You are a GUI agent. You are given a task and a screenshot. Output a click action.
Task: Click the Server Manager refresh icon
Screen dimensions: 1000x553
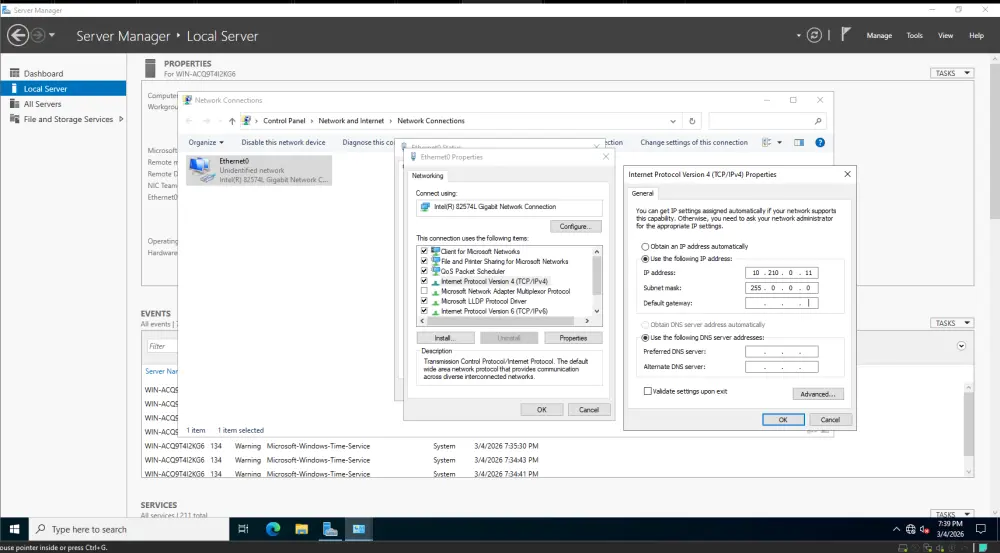tap(814, 35)
